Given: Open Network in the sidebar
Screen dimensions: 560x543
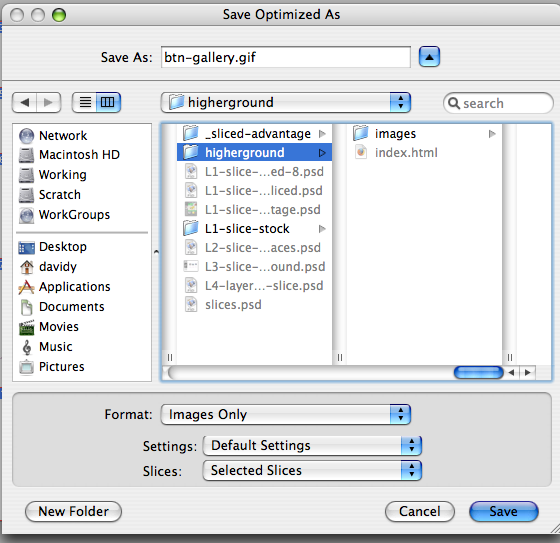Looking at the screenshot, I should click(53, 136).
